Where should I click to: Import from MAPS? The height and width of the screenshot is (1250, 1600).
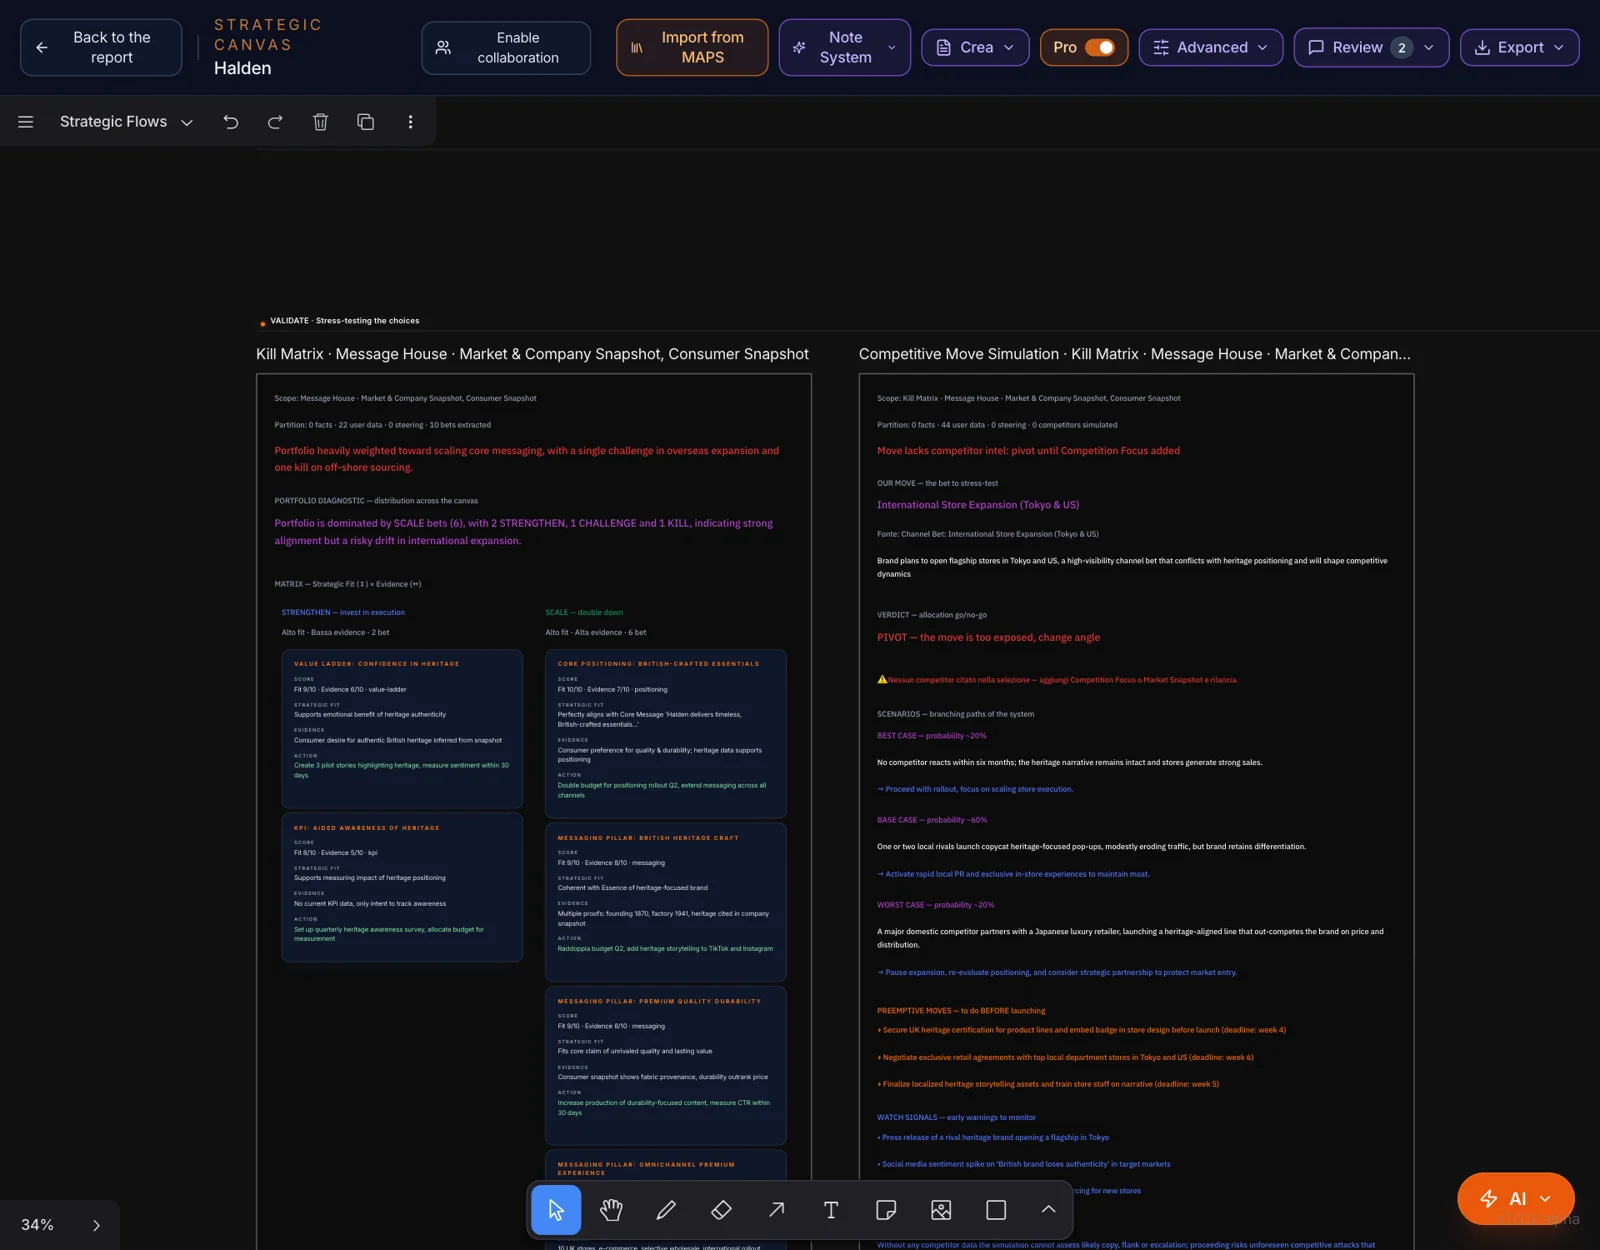[692, 47]
